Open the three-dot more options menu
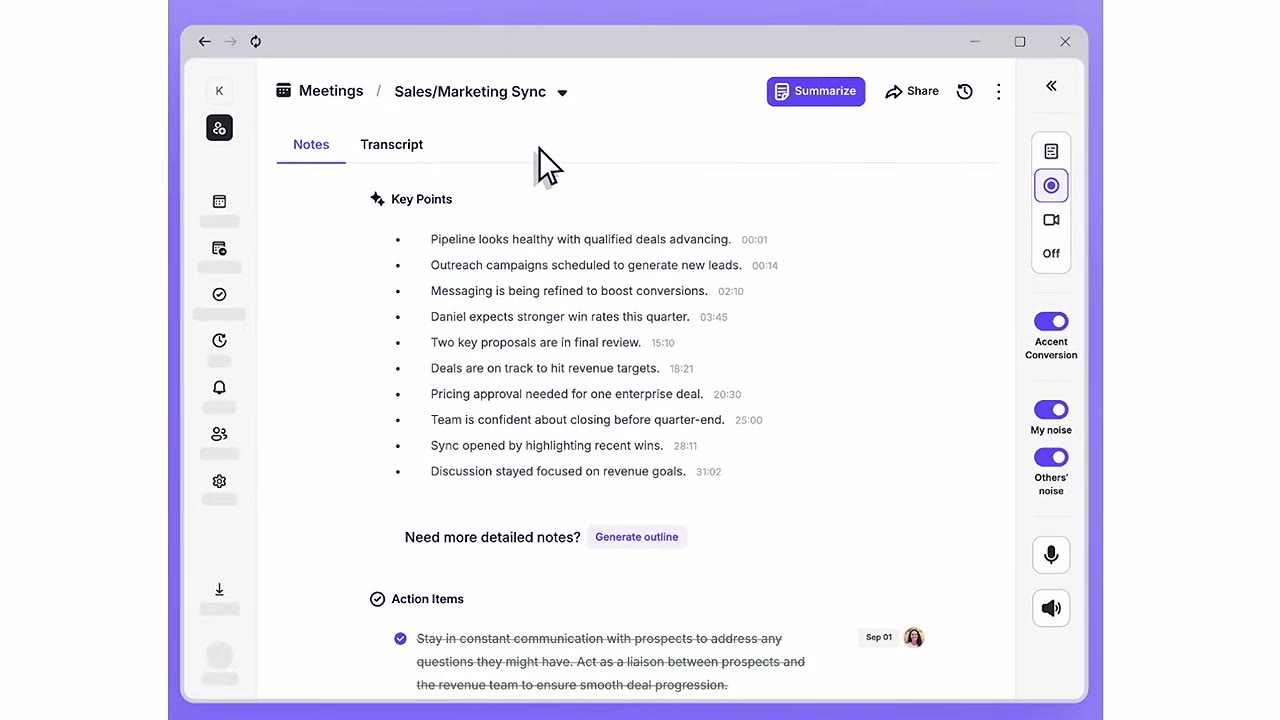 tap(998, 91)
